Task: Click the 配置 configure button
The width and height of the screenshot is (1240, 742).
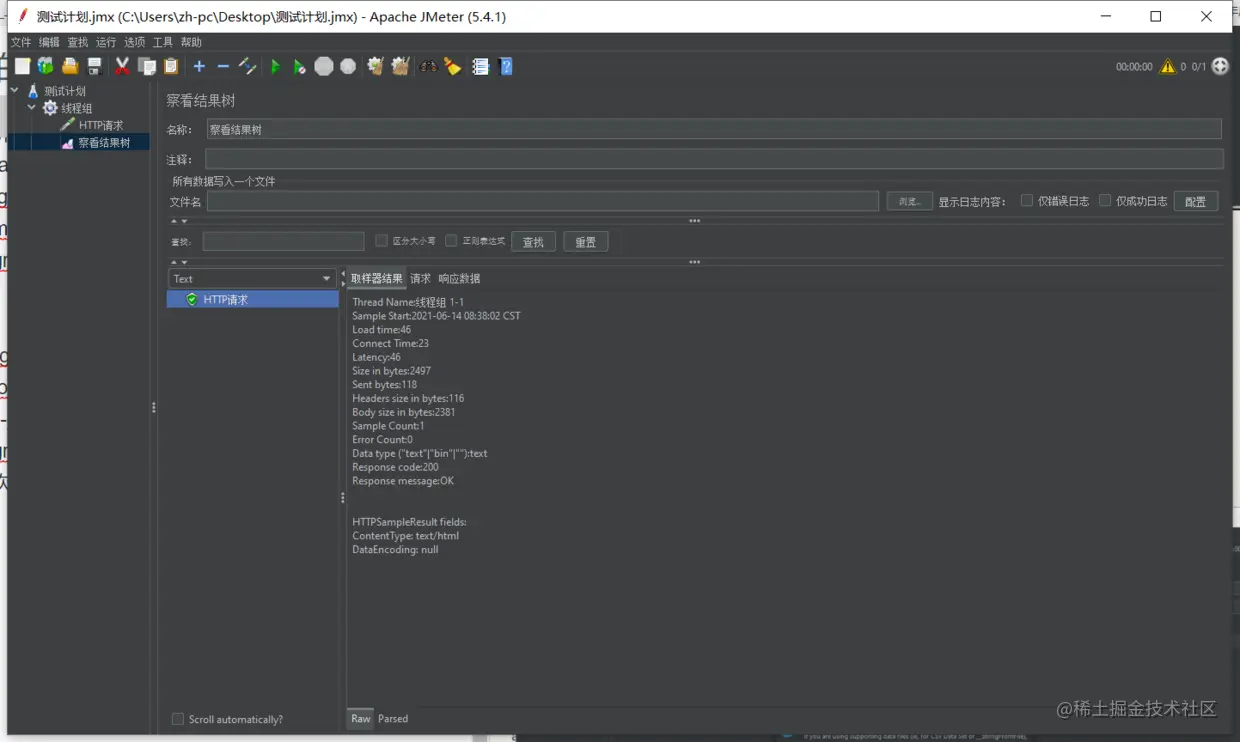Action: click(x=1196, y=201)
